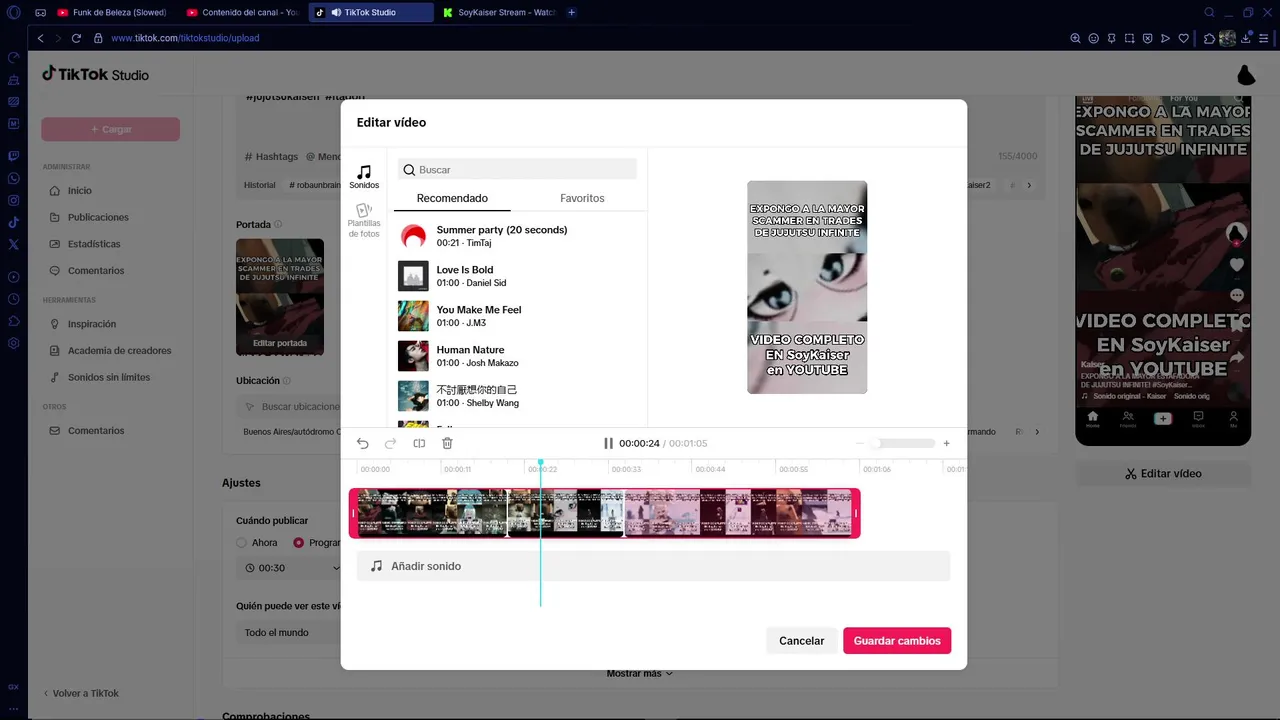The image size is (1280, 720).
Task: Open Academia de creadores
Action: click(x=110, y=351)
